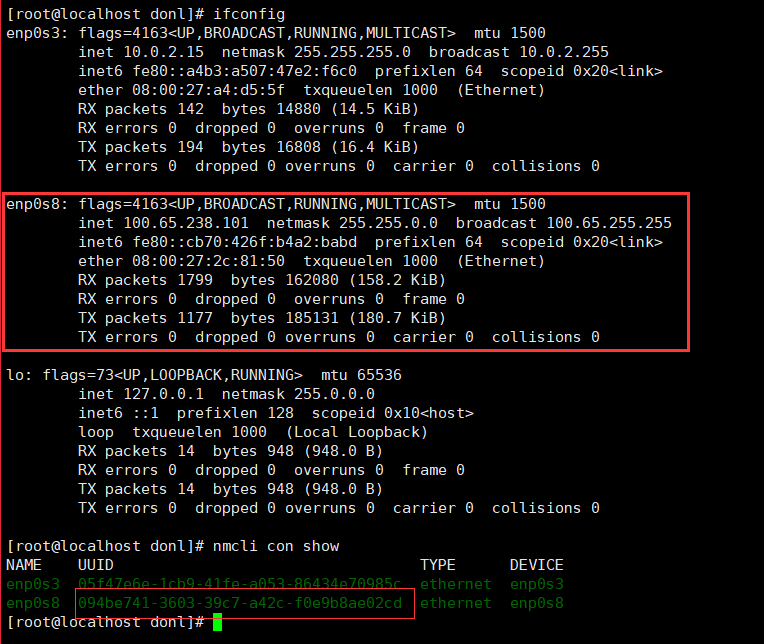Click RX packets 1799 value
This screenshot has width=764, height=644.
[x=195, y=280]
